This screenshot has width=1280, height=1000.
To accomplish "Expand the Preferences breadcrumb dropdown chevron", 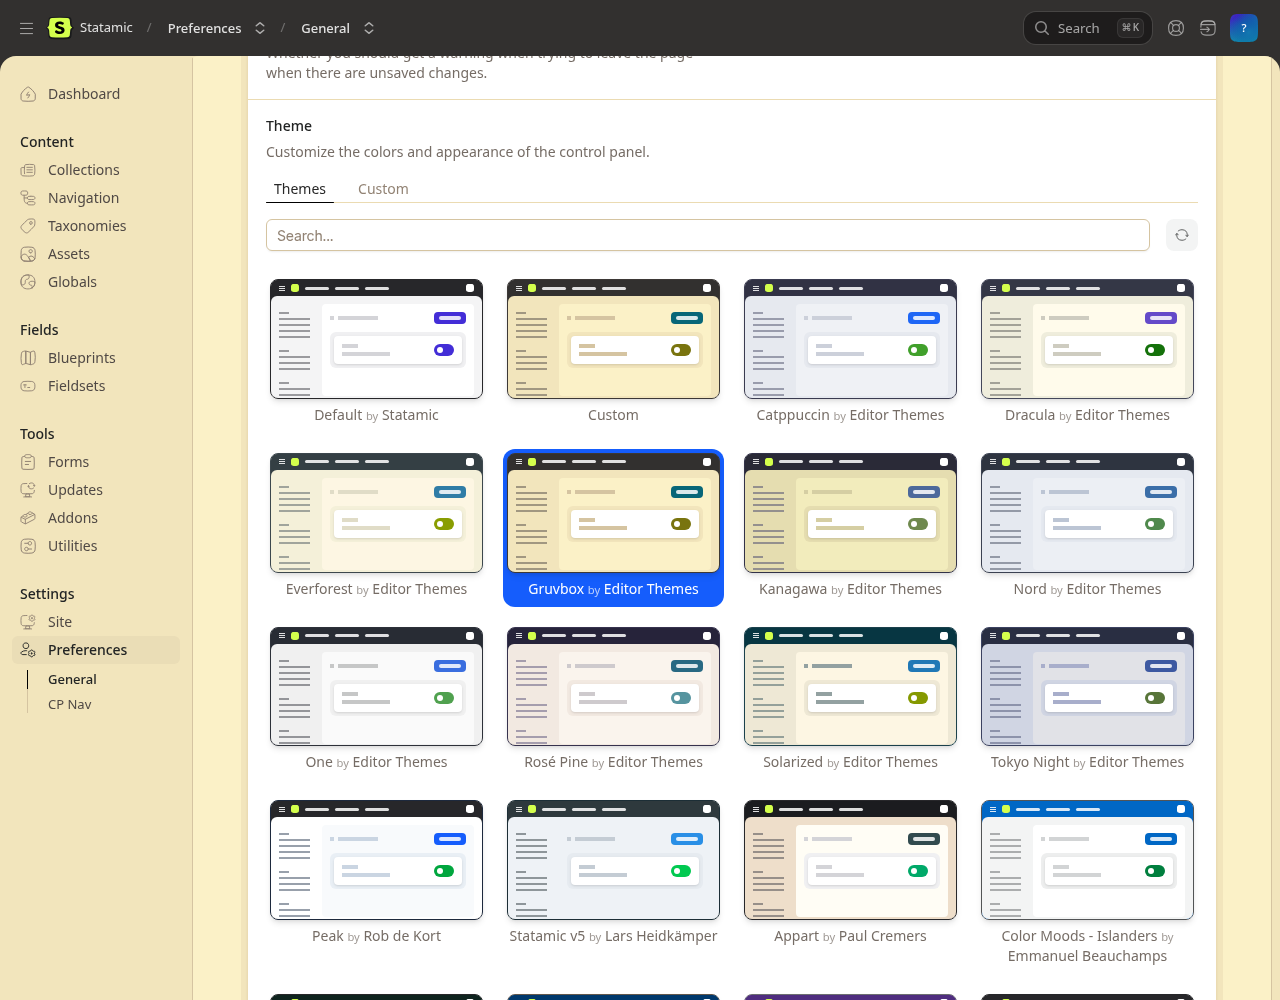I will coord(260,28).
